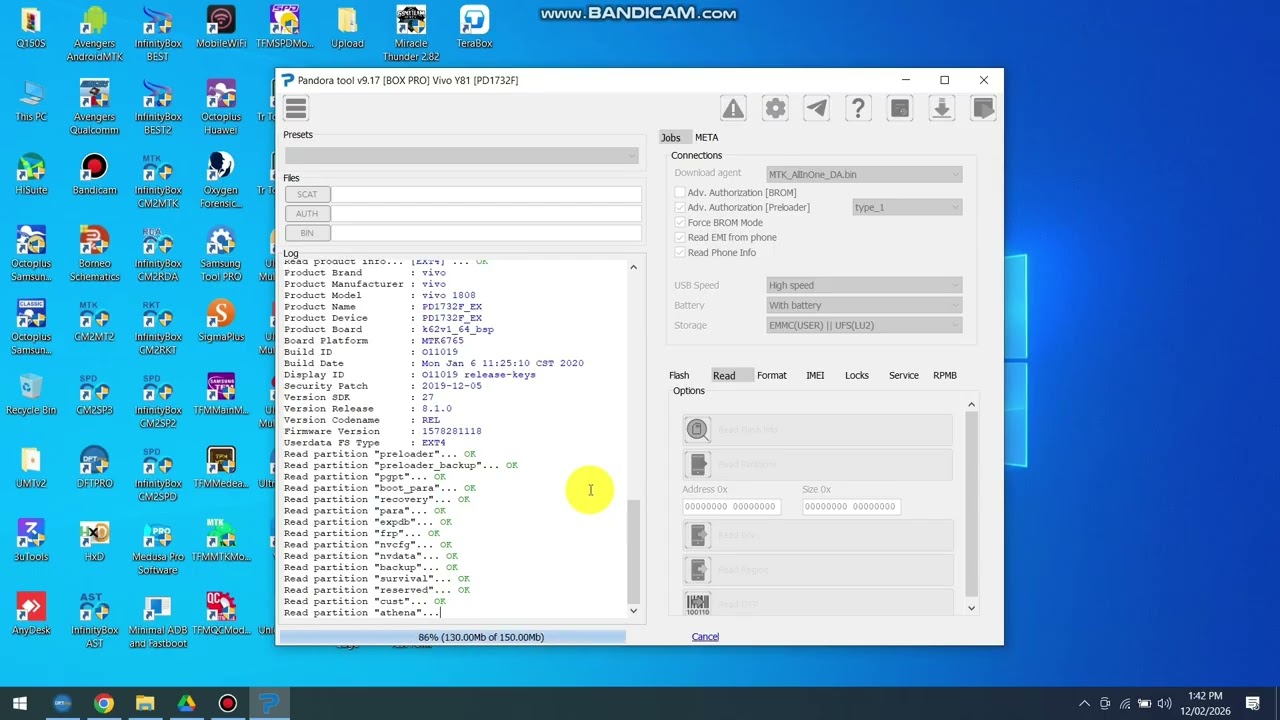Viewport: 1280px width, 720px height.
Task: Open the Pandora hamburger menu
Action: click(x=296, y=108)
